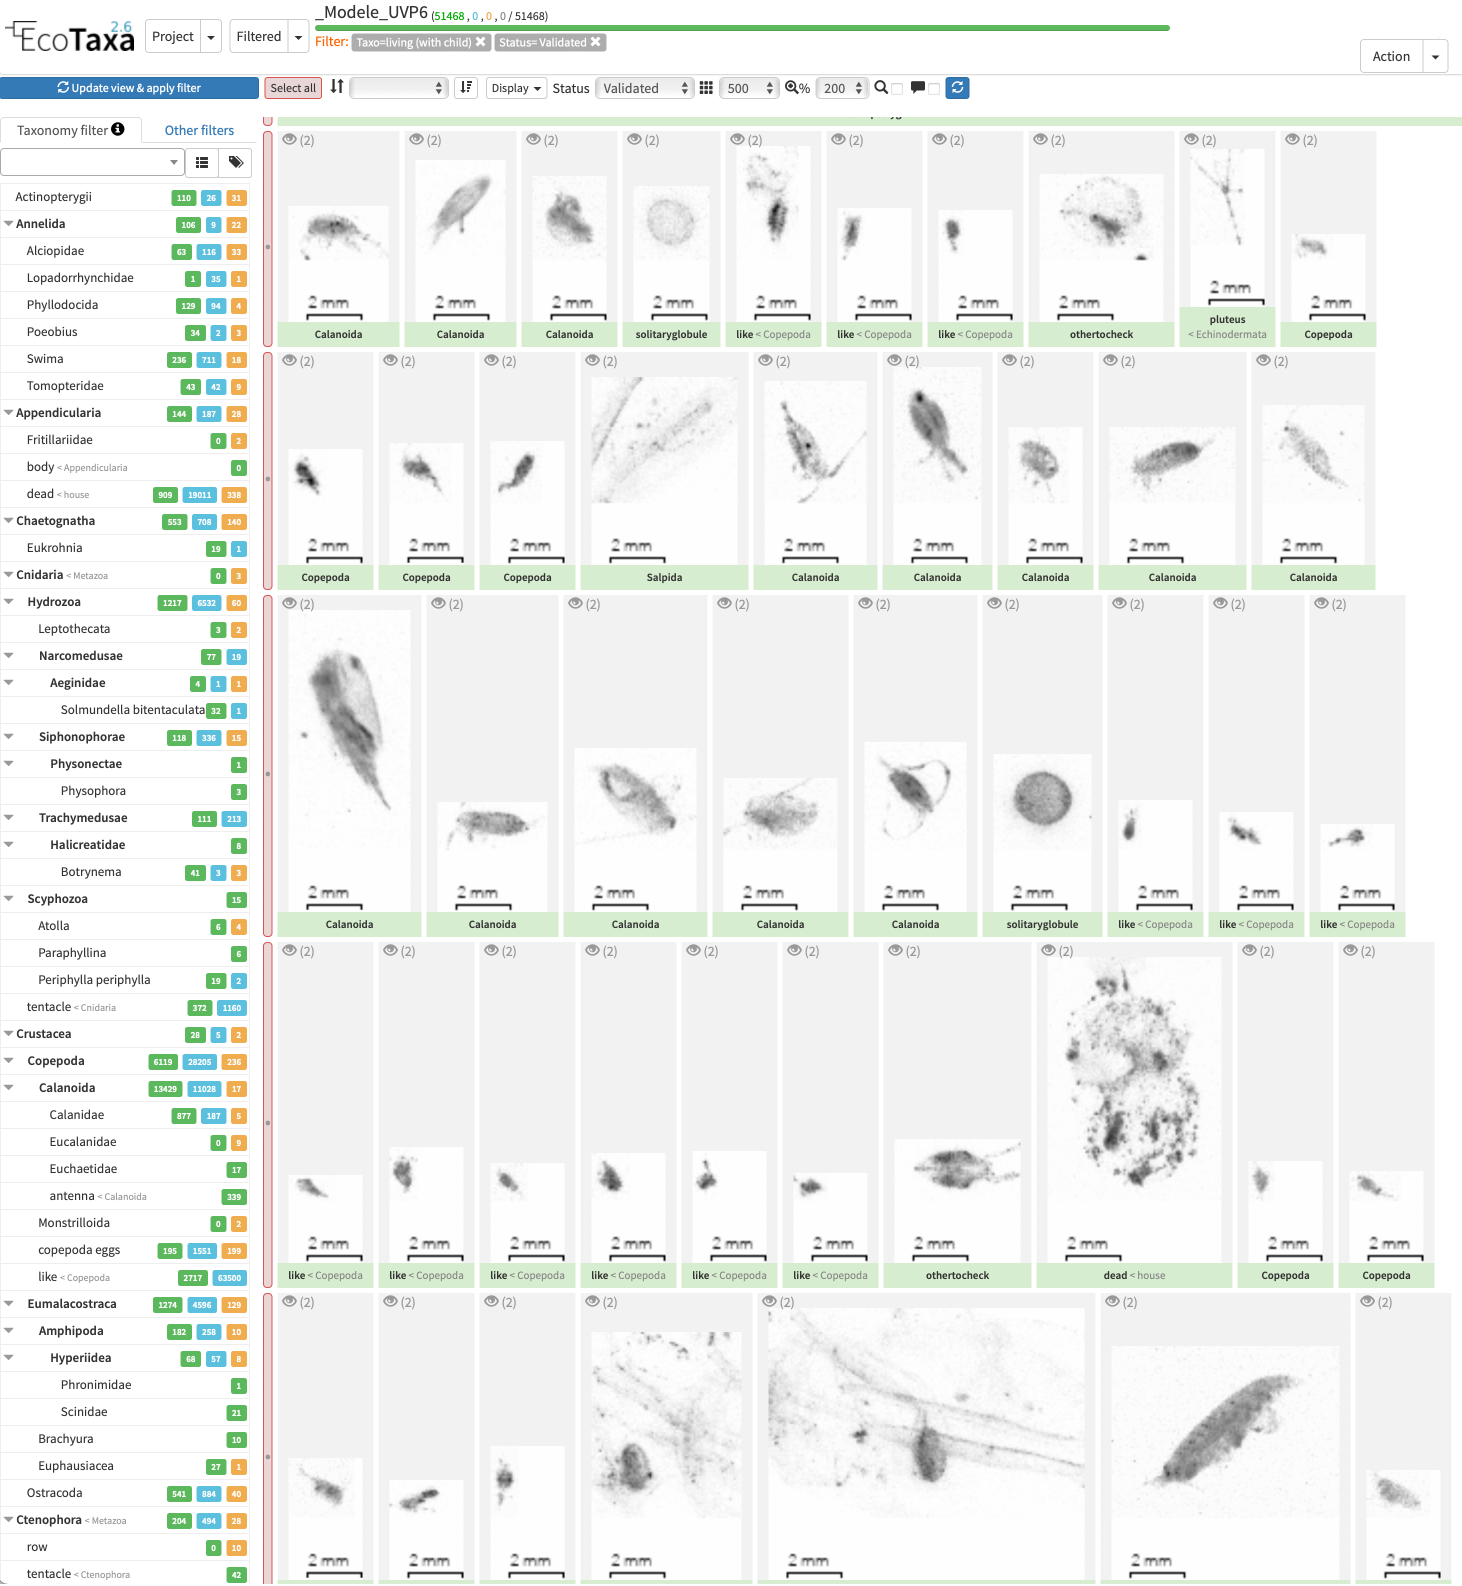1462x1586 pixels.
Task: Open the Display dropdown menu
Action: coord(516,88)
